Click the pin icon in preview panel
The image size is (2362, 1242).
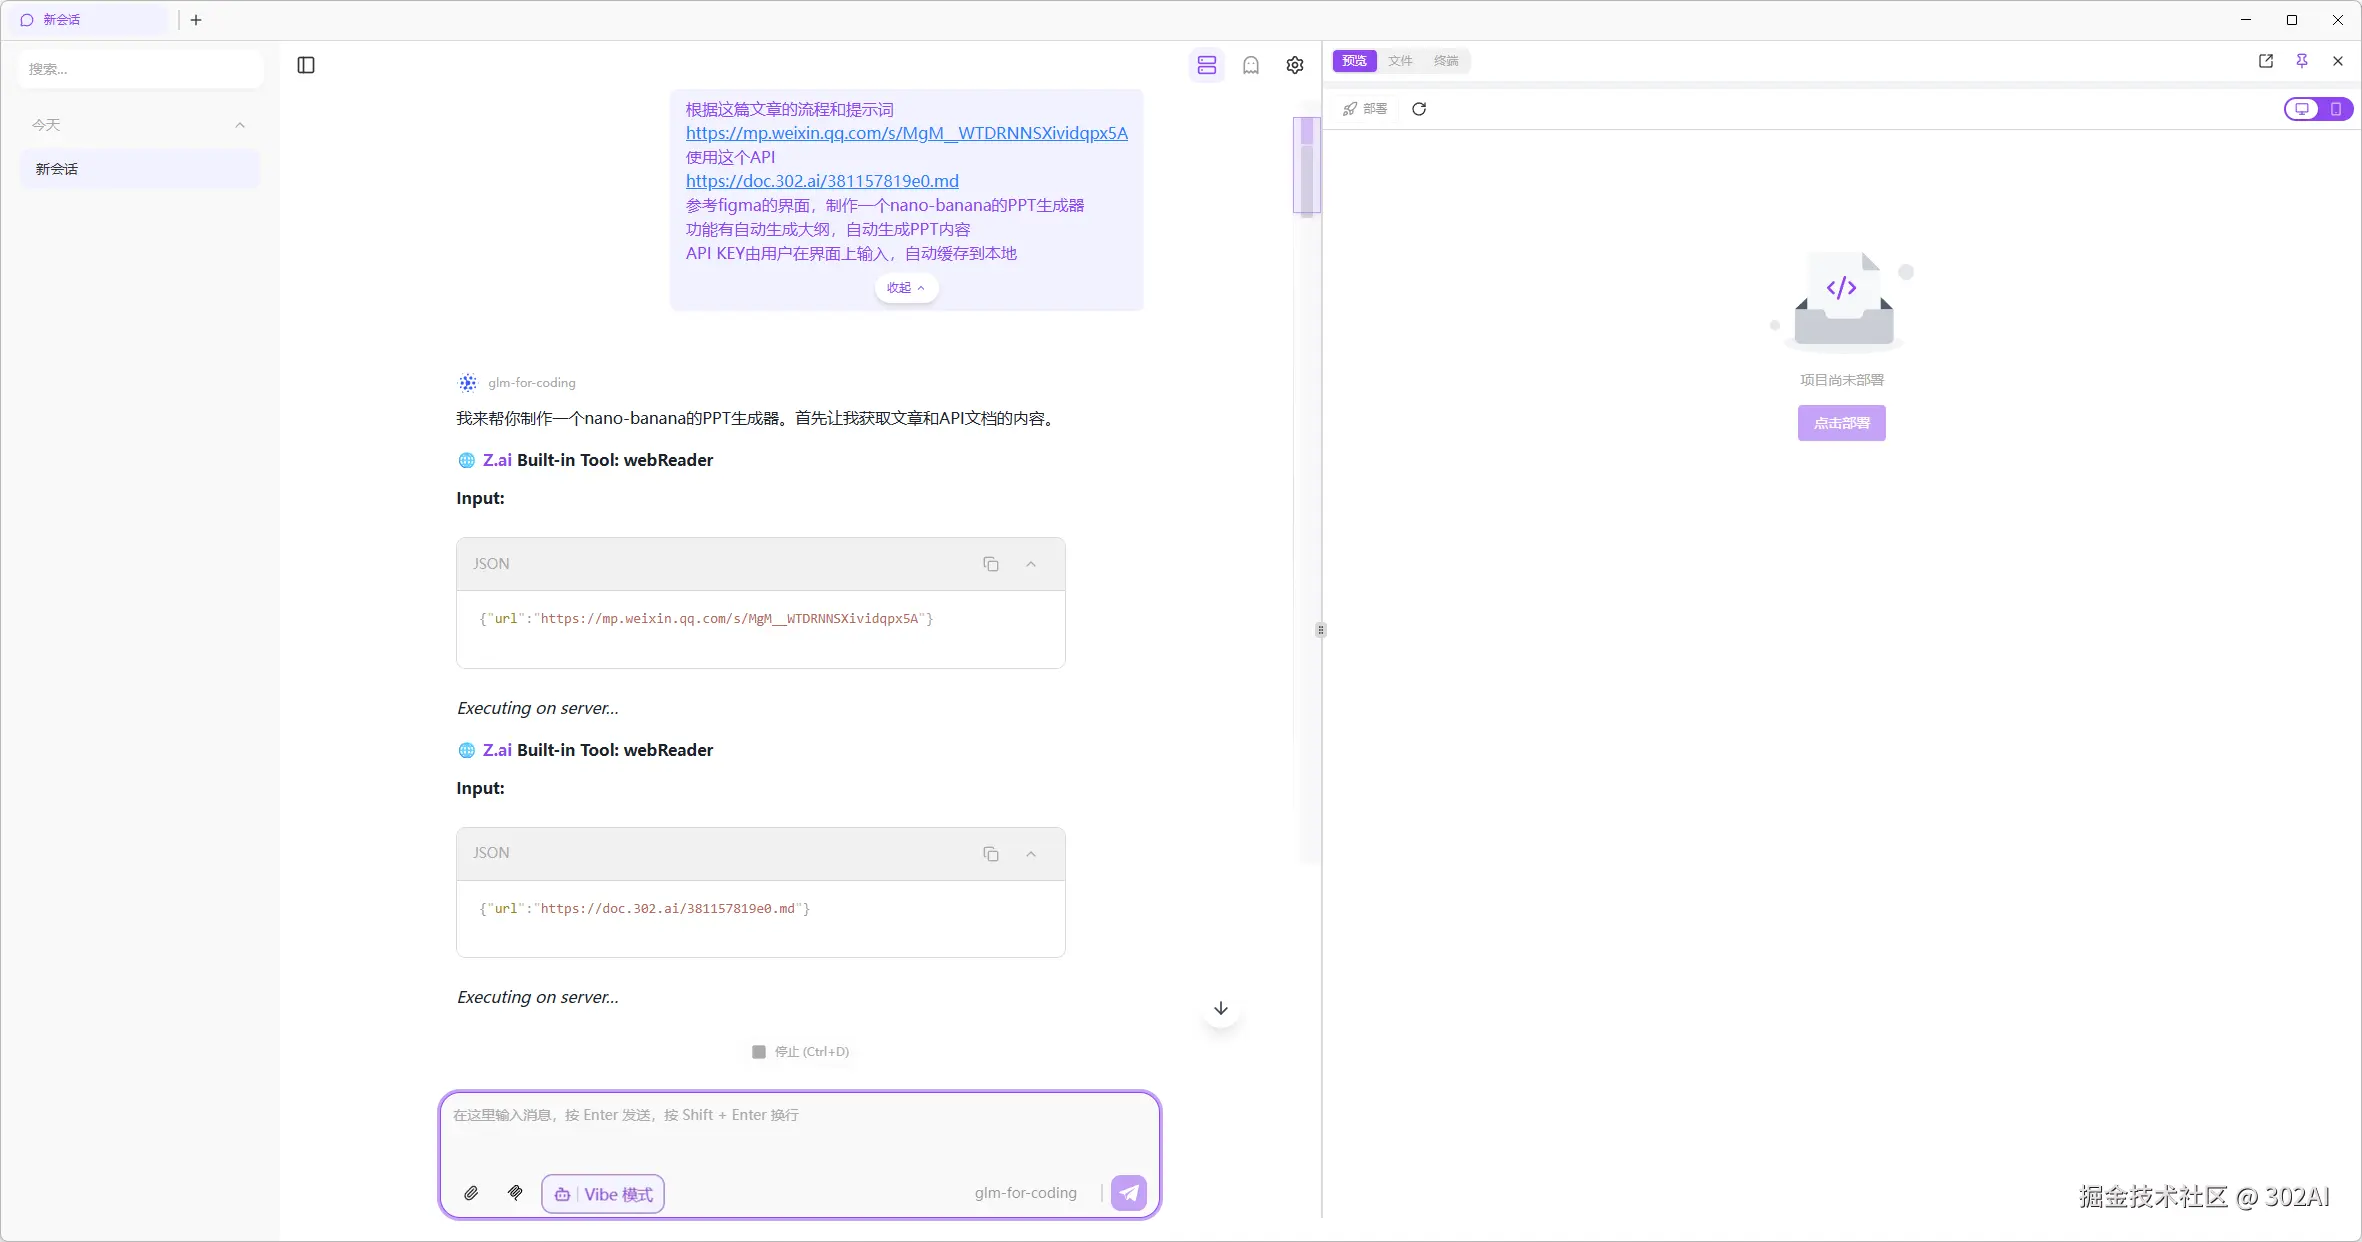click(x=2302, y=61)
